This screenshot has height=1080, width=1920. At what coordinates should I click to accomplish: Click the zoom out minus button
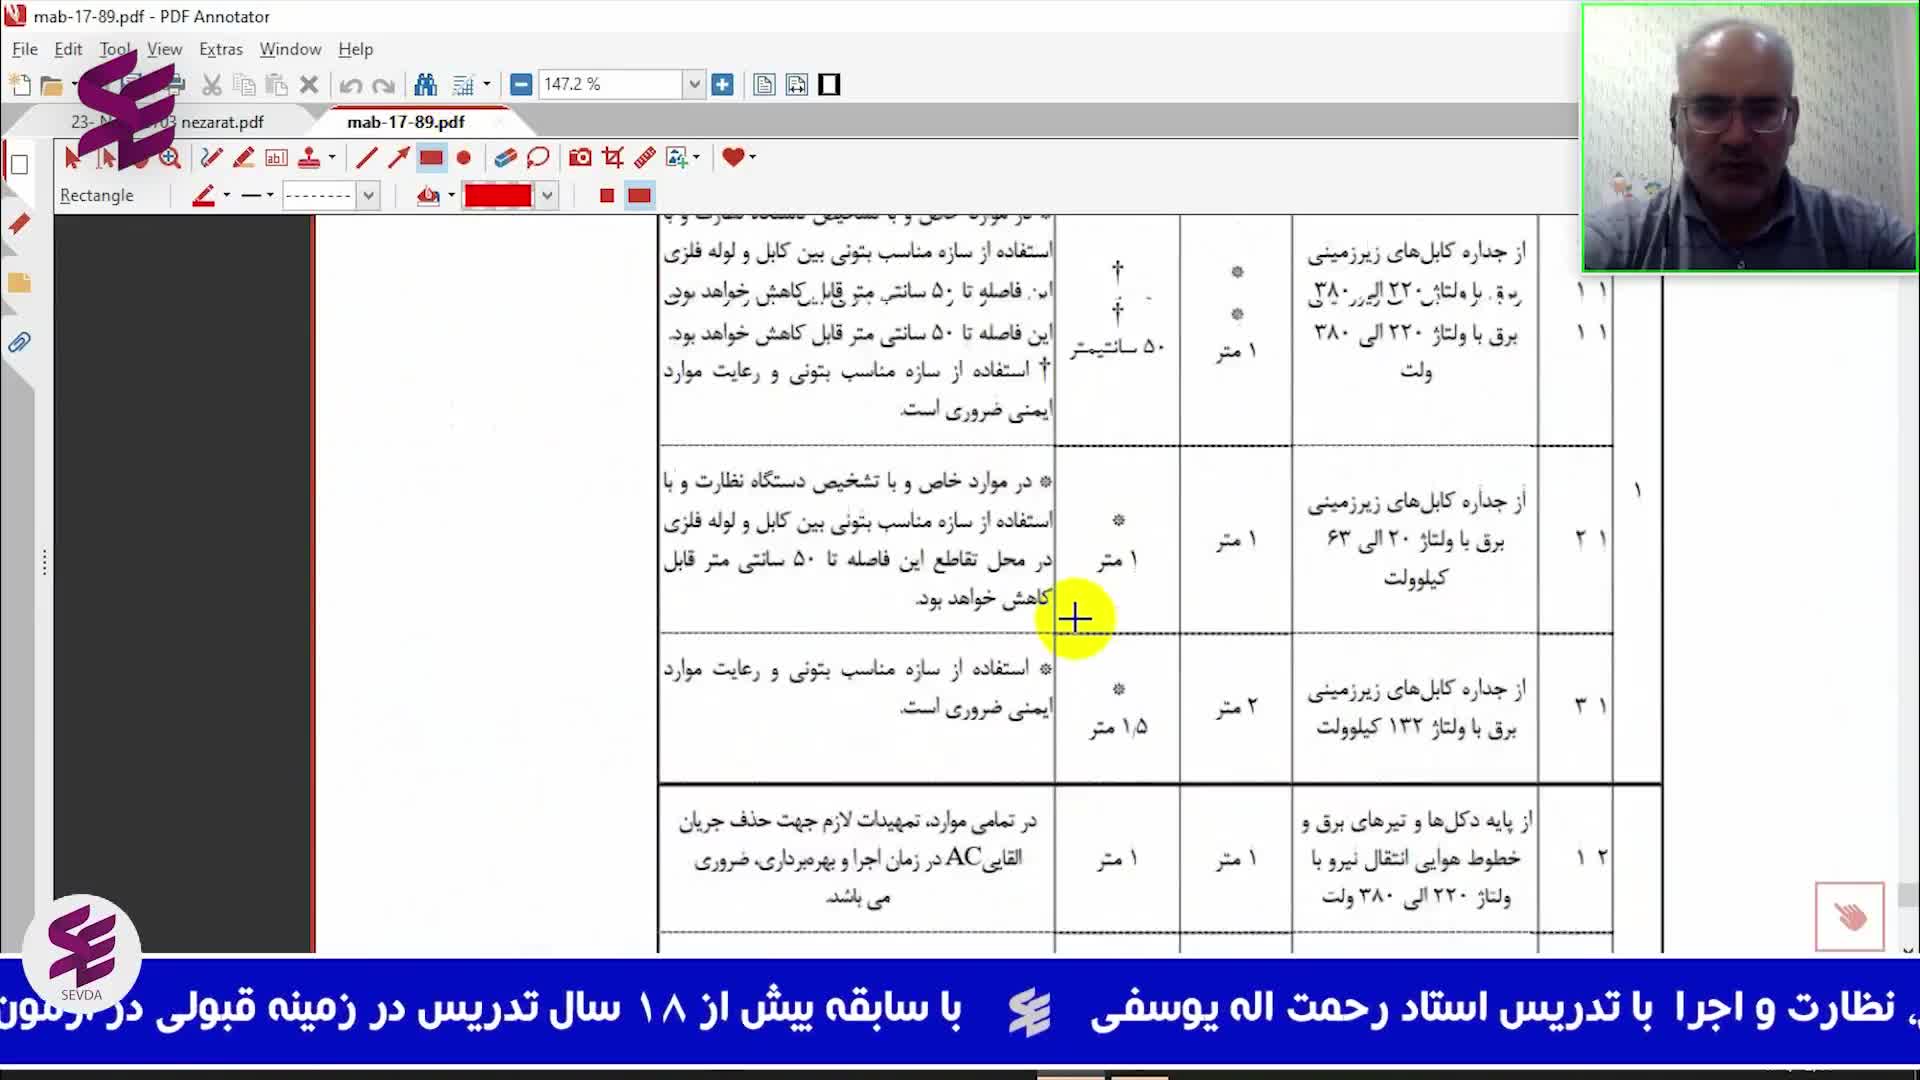pos(520,85)
